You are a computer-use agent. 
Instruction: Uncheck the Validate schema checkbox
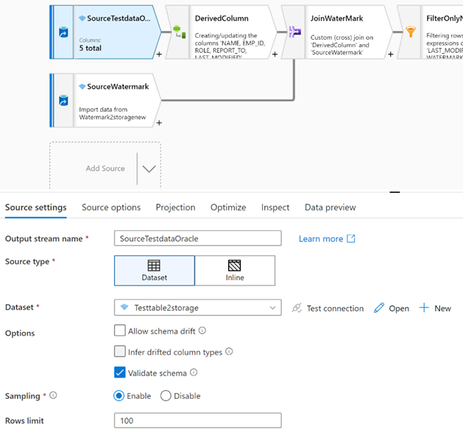pyautogui.click(x=120, y=372)
